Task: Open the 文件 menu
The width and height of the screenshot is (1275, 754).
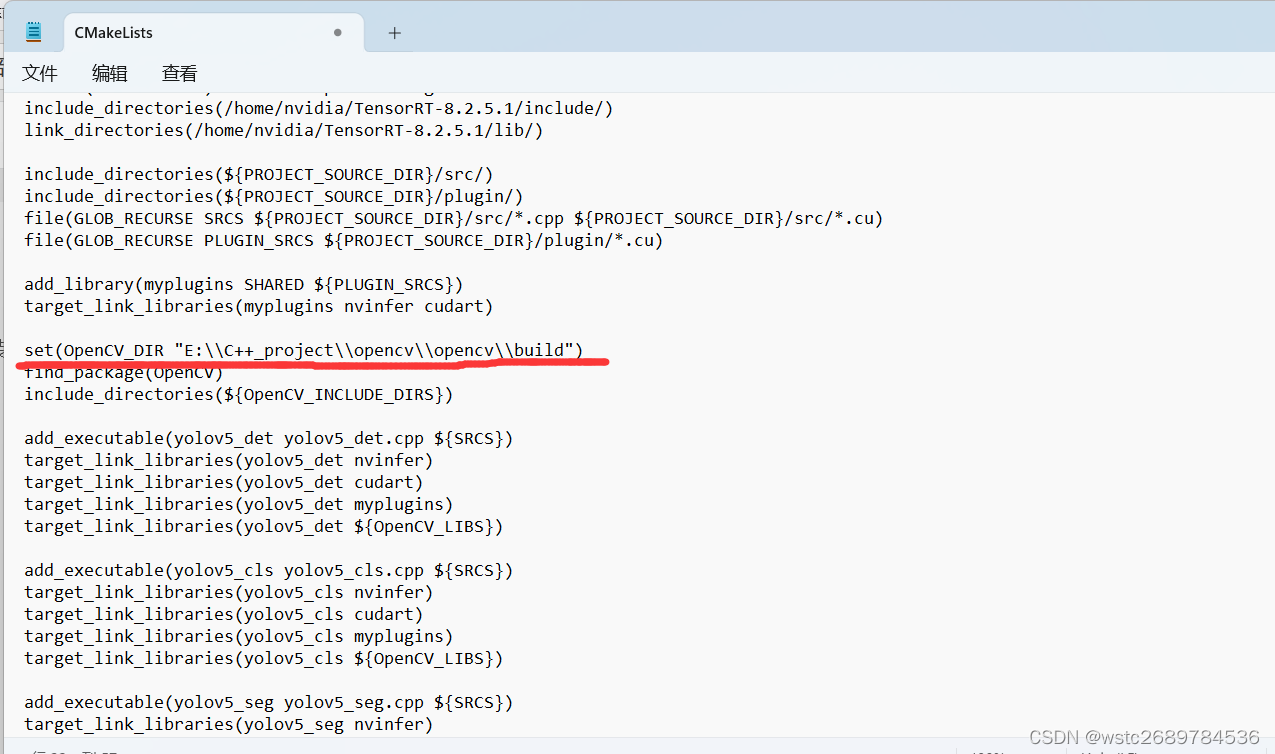Action: pyautogui.click(x=40, y=73)
